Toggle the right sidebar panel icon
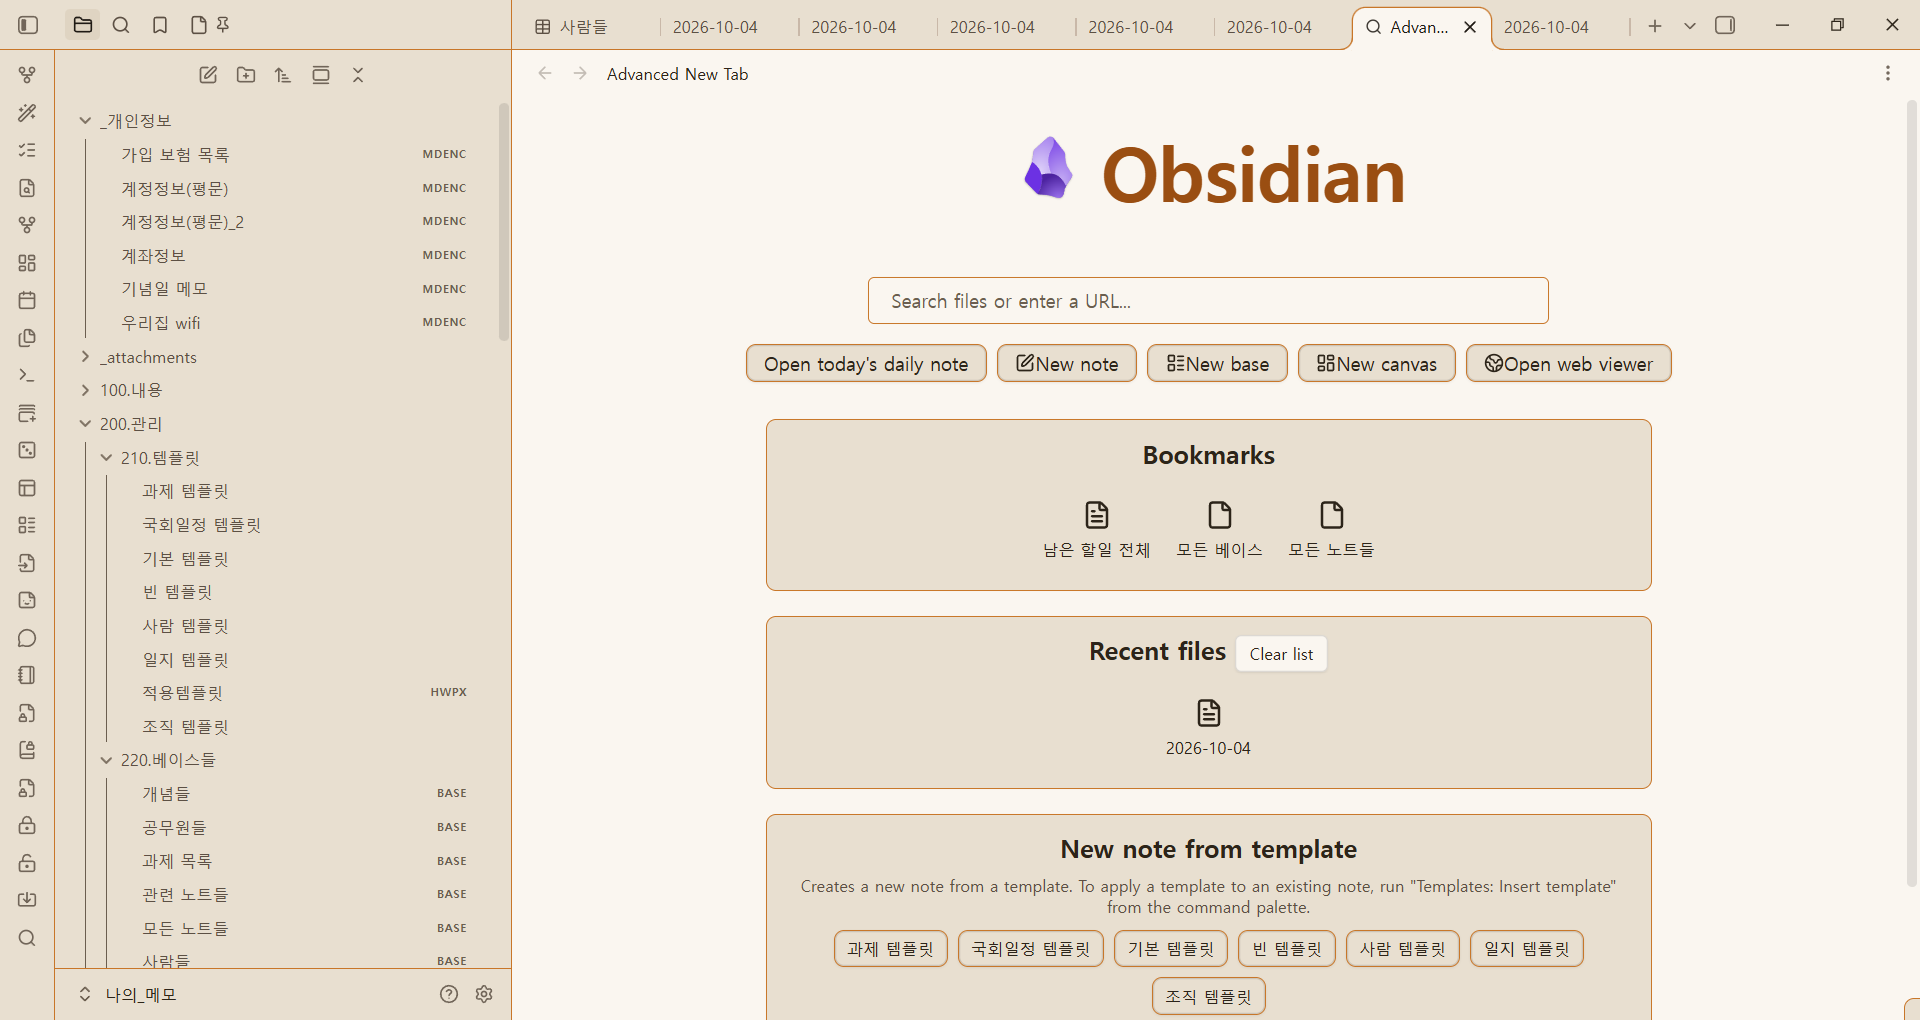This screenshot has width=1920, height=1020. pyautogui.click(x=1725, y=25)
